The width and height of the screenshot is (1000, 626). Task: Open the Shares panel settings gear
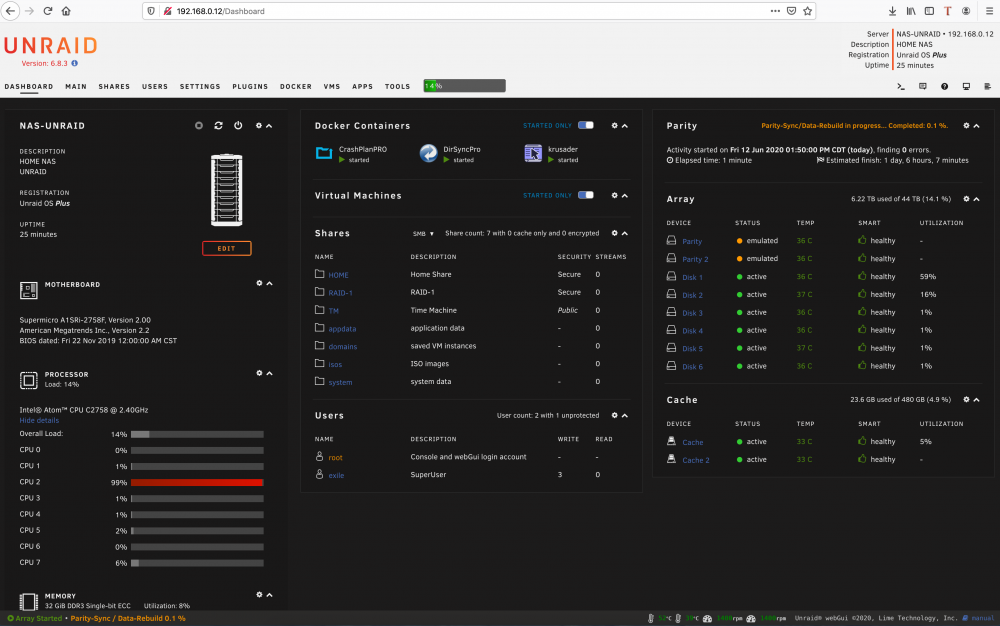[615, 233]
